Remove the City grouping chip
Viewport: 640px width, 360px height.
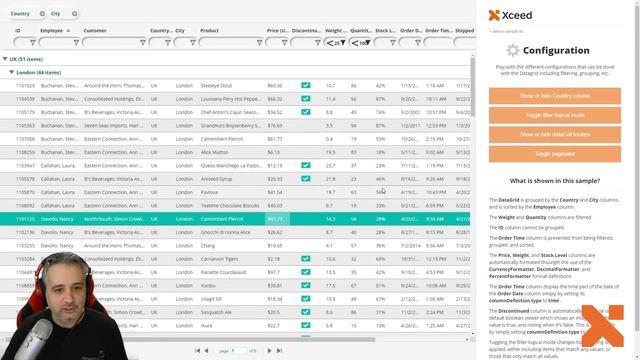tap(74, 13)
